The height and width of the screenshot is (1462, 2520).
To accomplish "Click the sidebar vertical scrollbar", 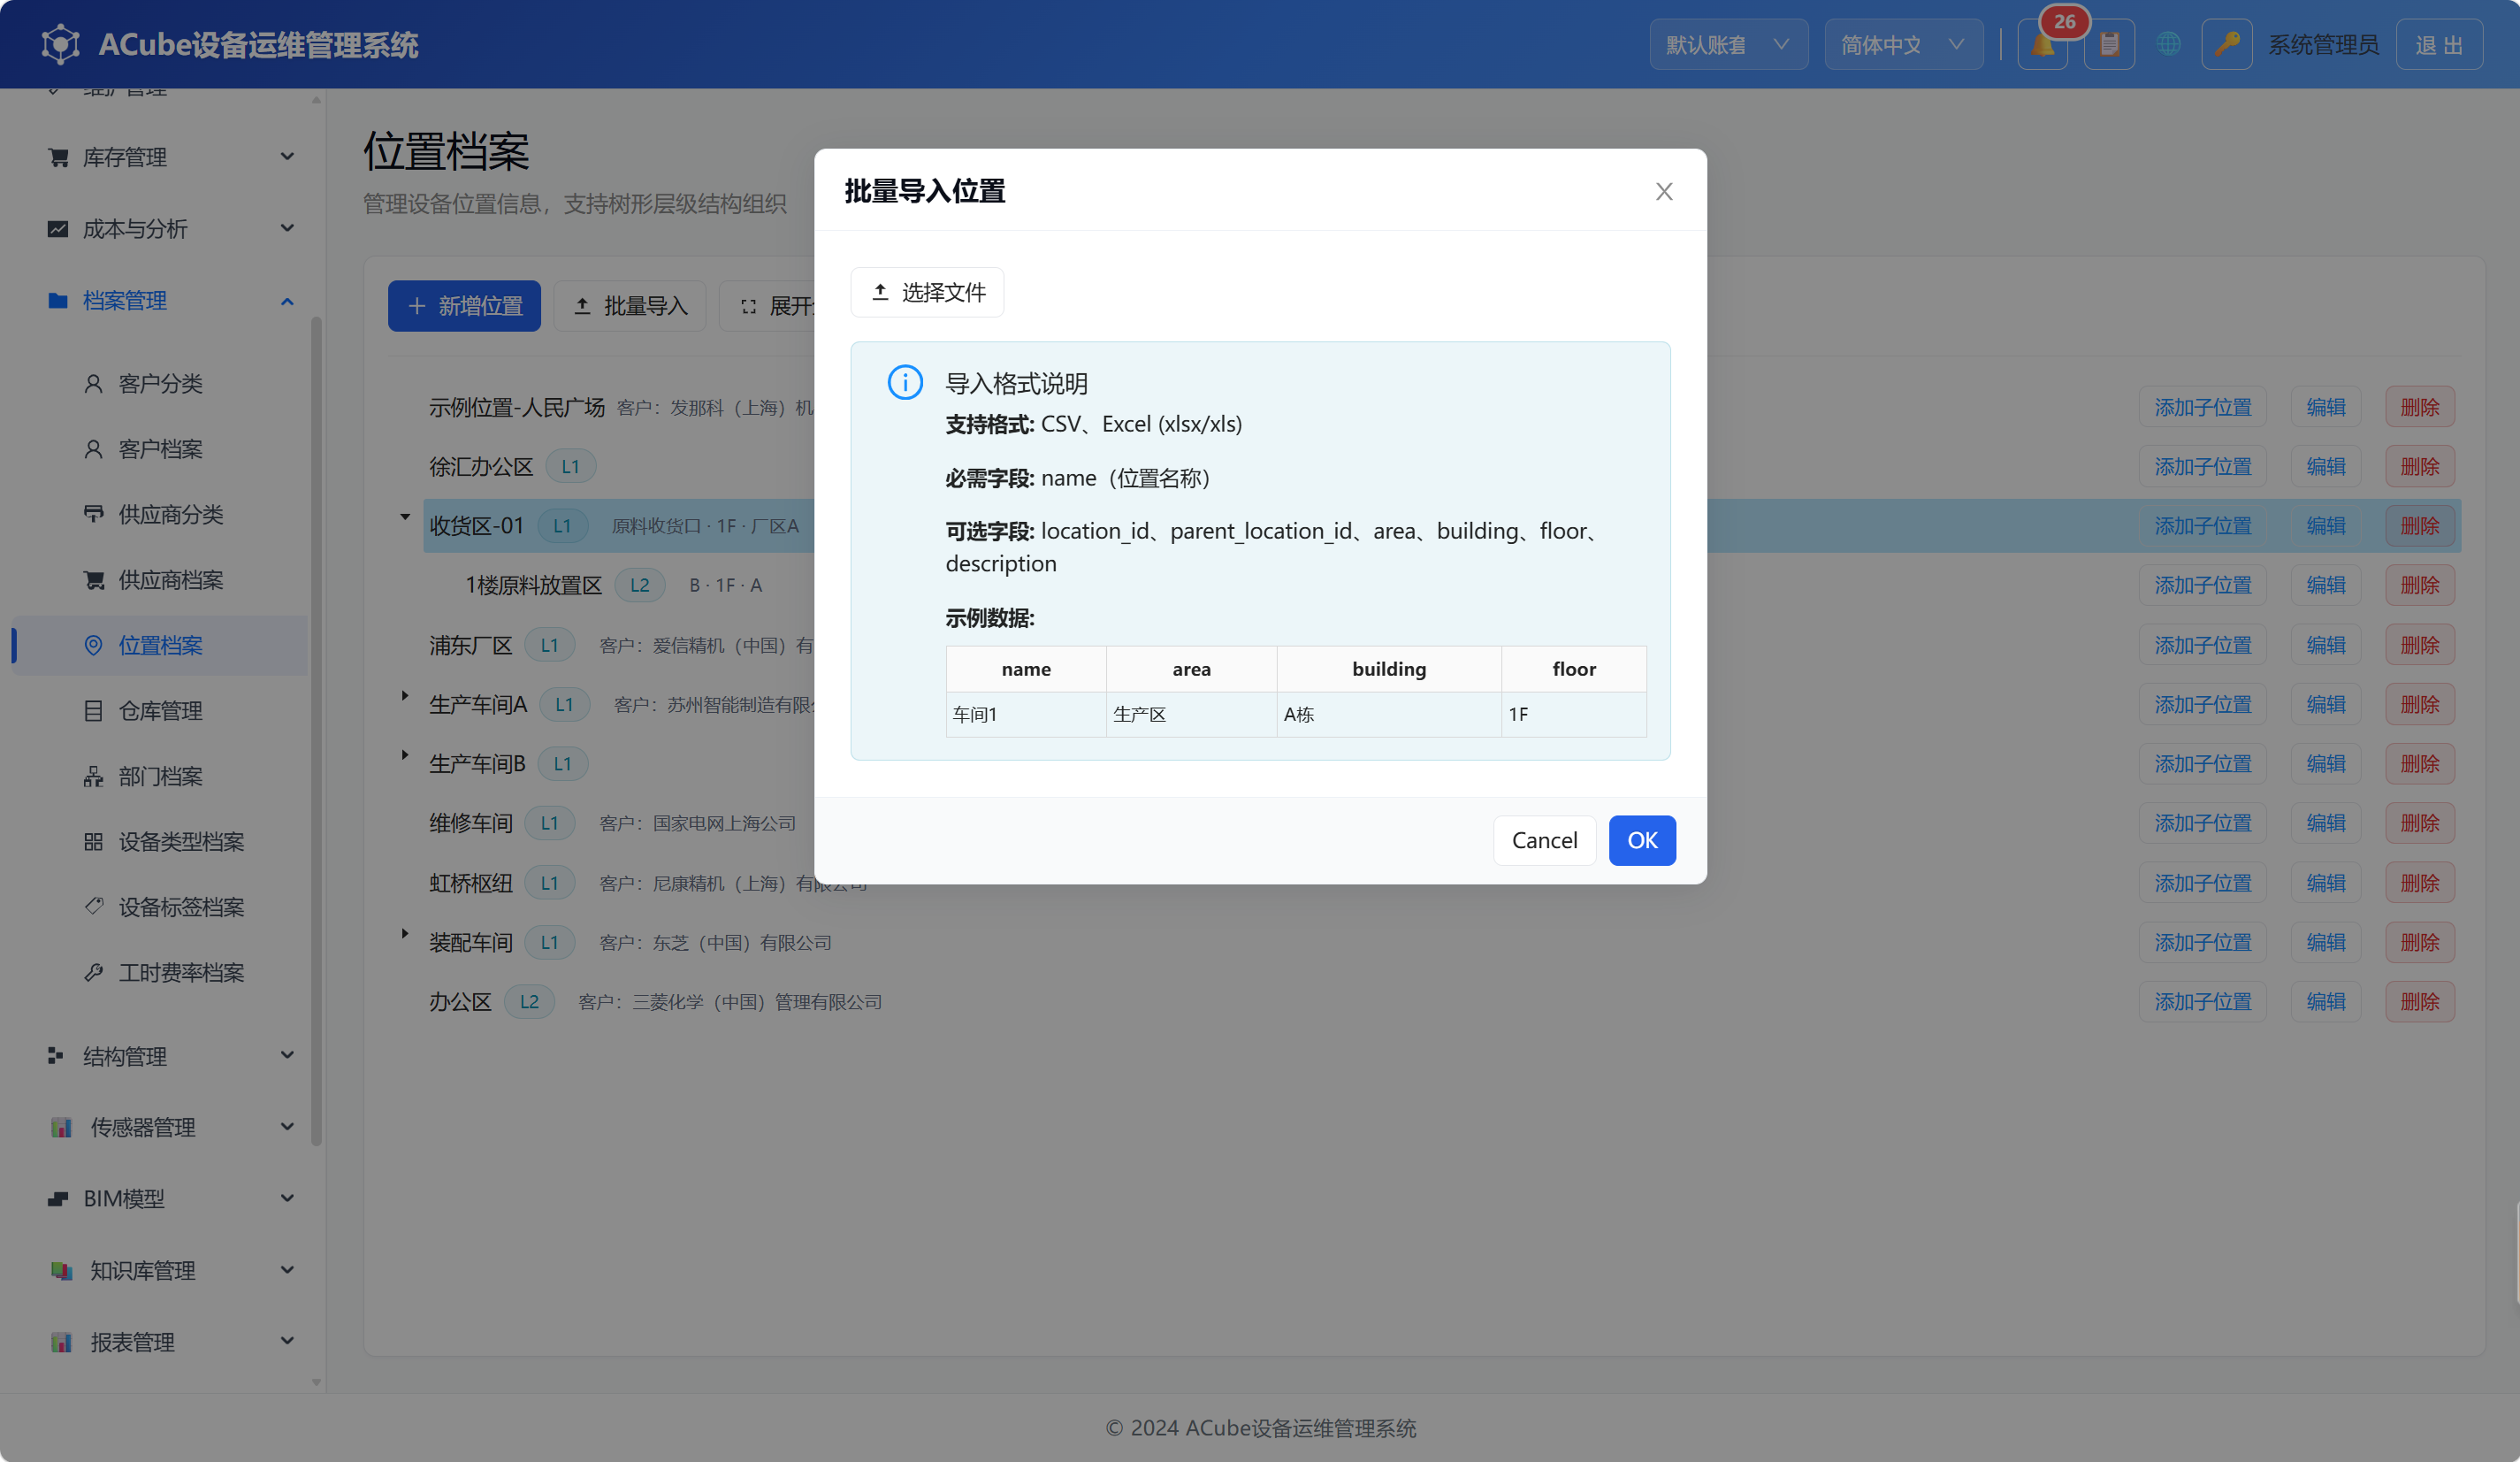I will (x=316, y=730).
